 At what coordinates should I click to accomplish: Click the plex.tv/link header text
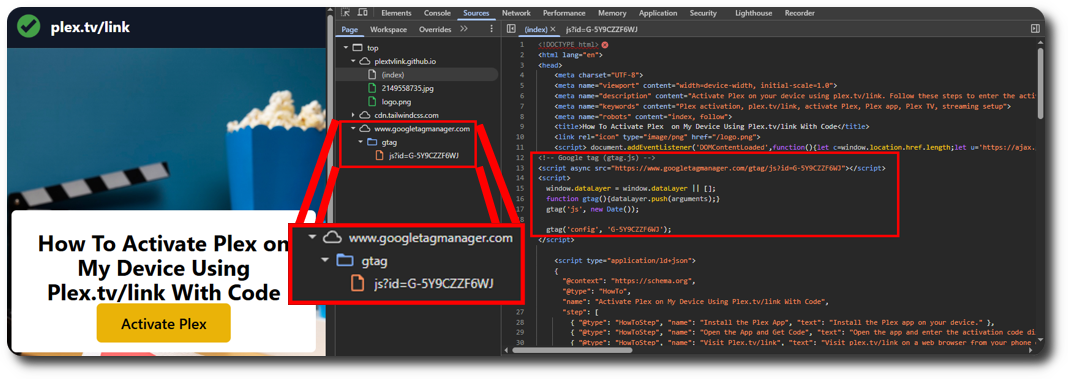click(x=90, y=27)
